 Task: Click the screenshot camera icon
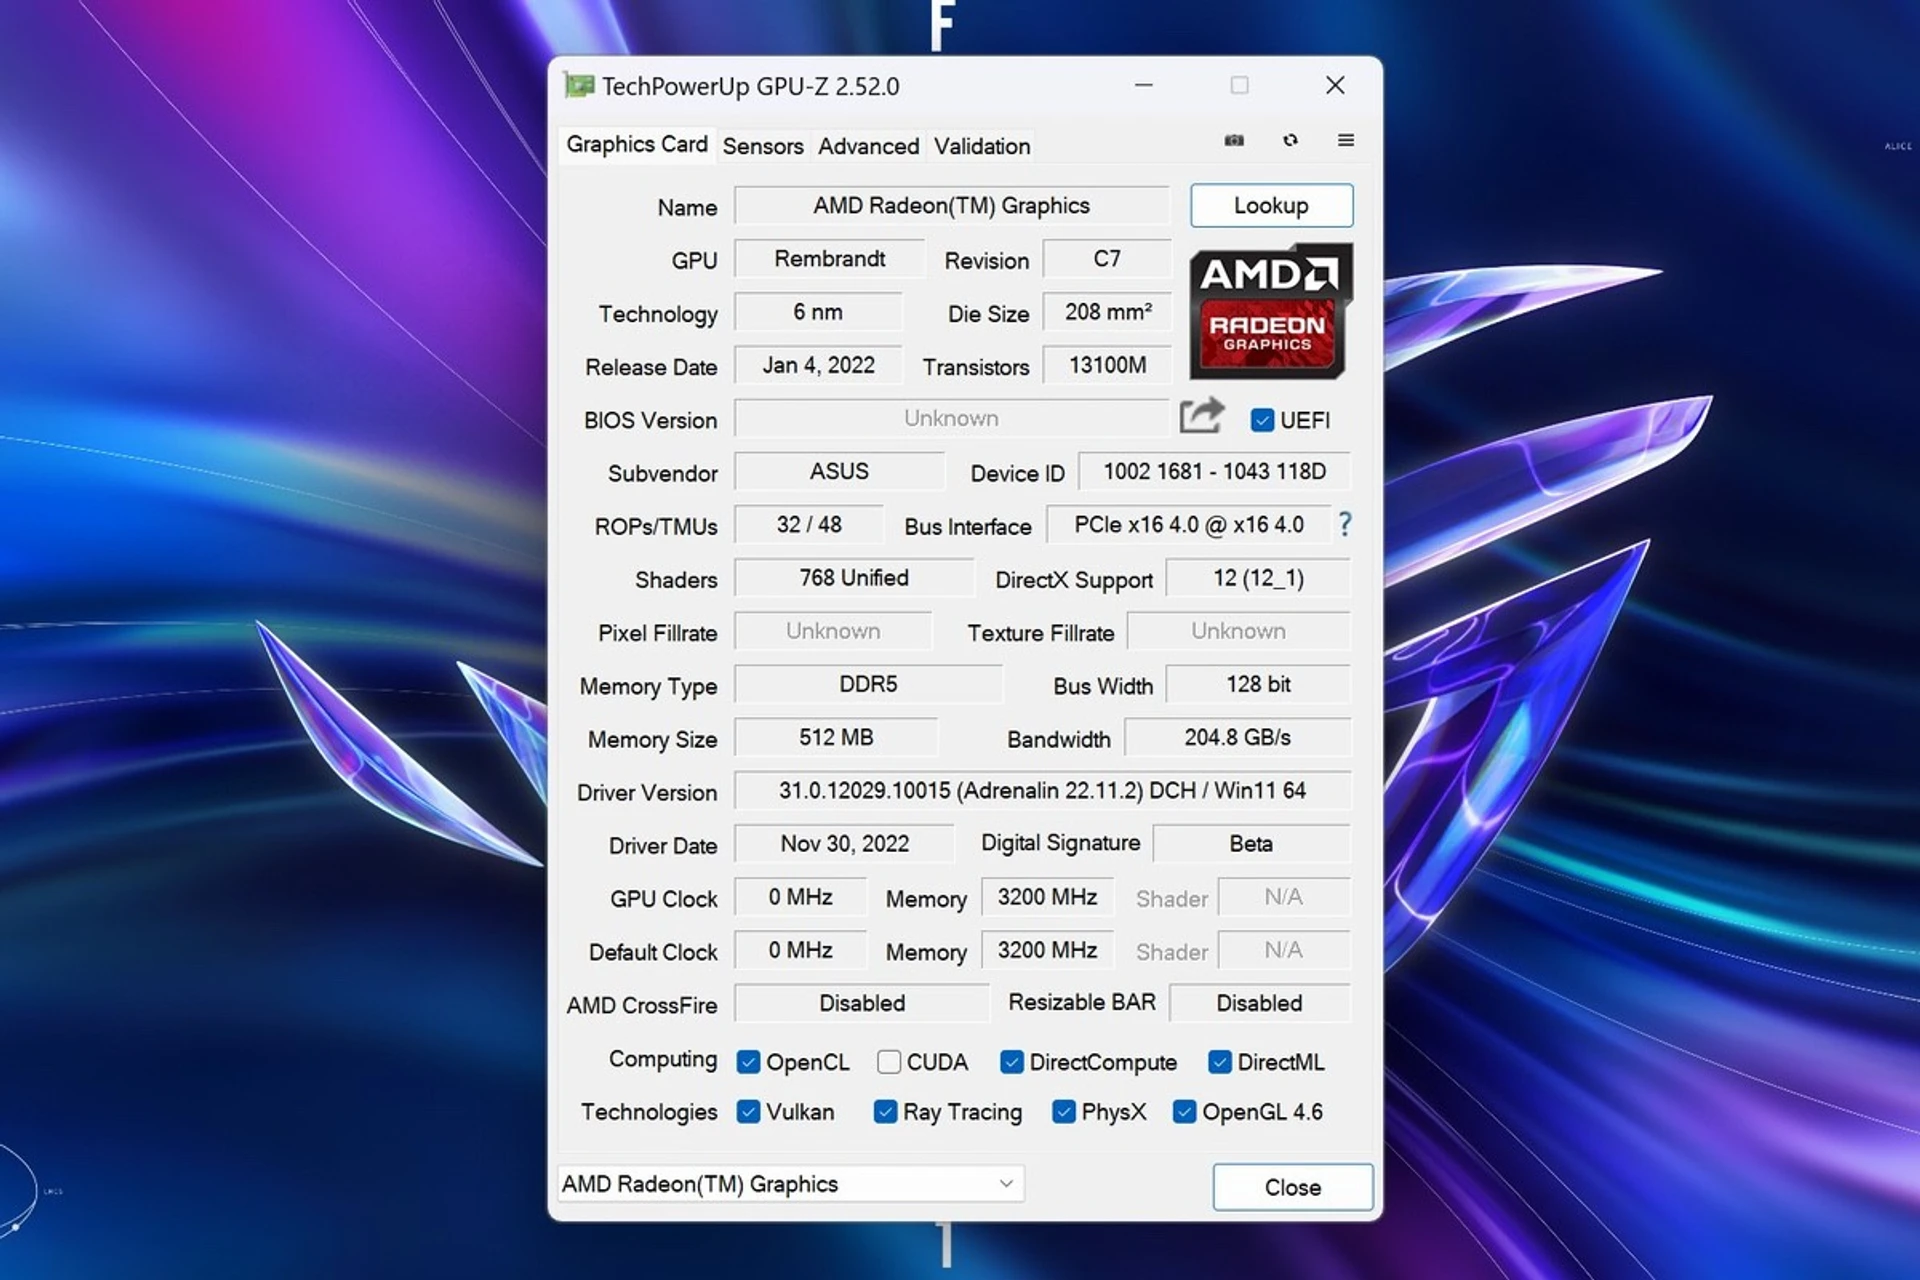tap(1234, 140)
